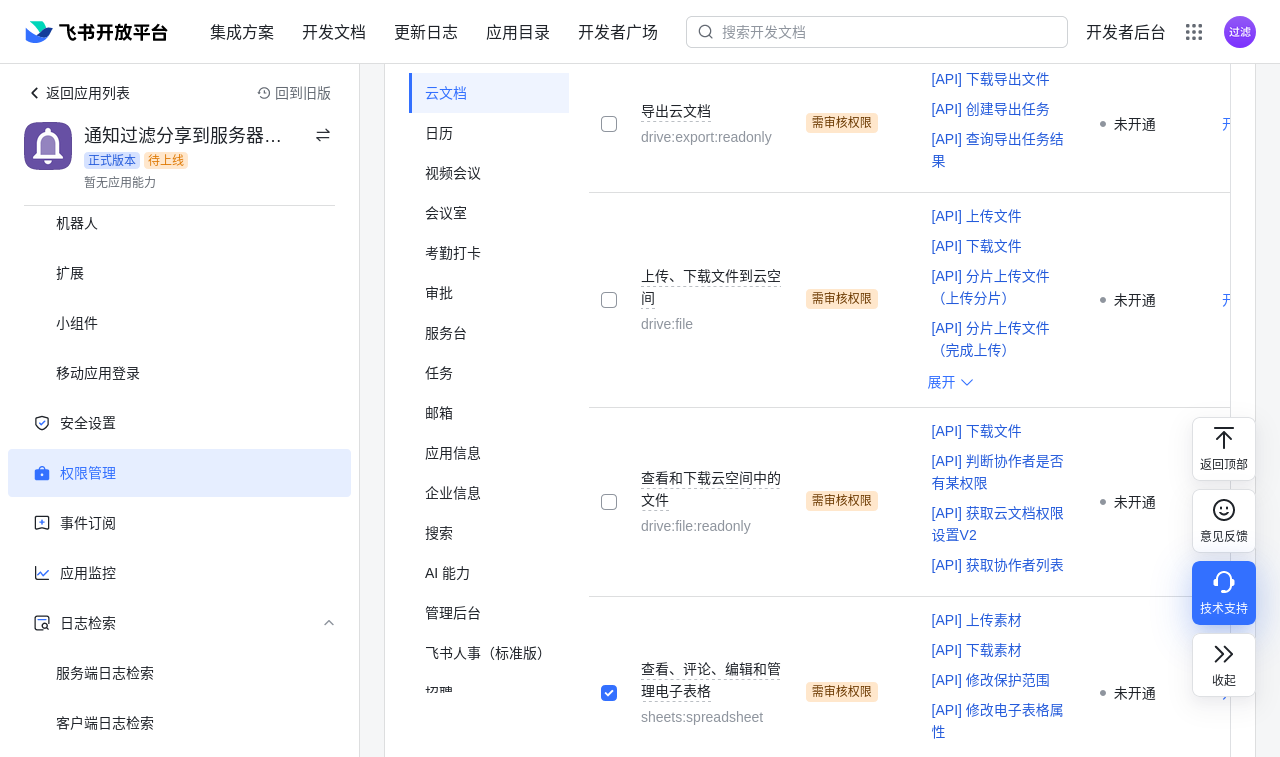1280x757 pixels.
Task: Open 更新日志 in top navigation
Action: click(x=426, y=32)
